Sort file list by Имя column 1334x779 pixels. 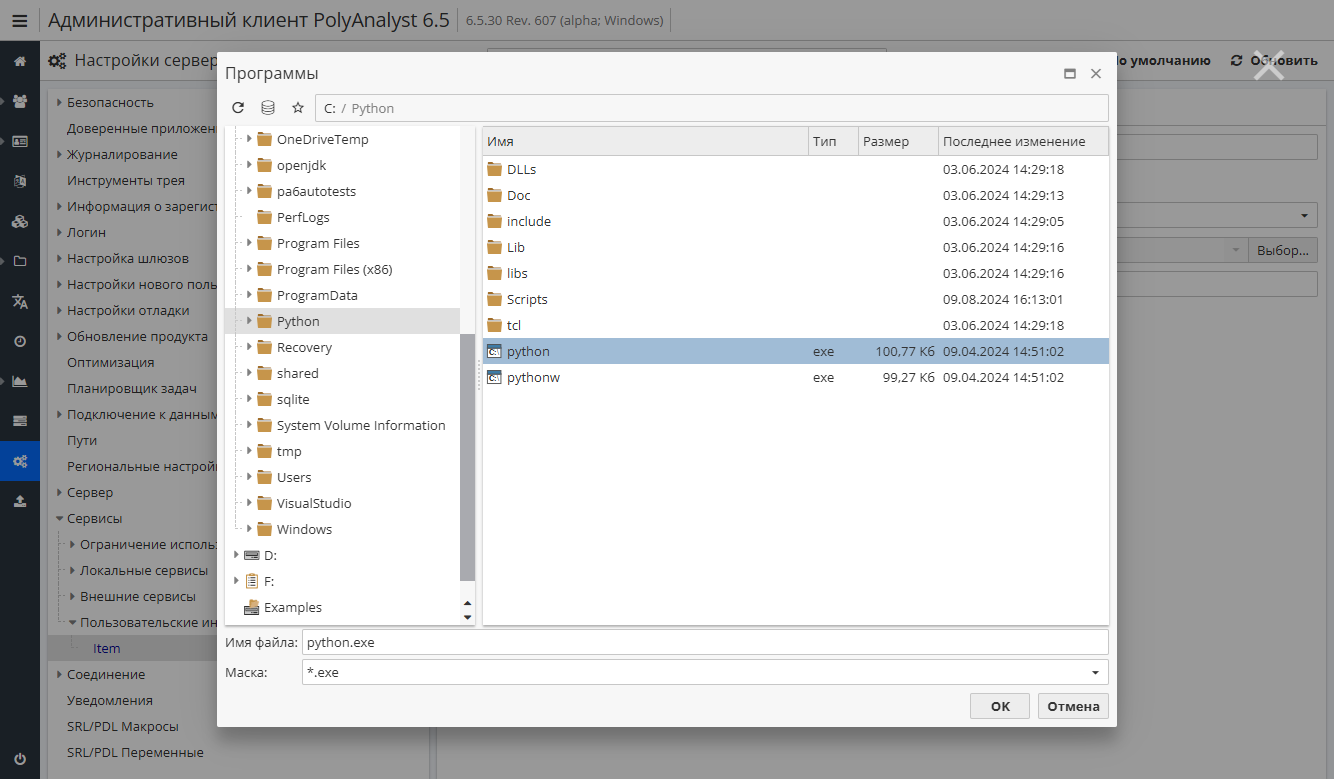(x=645, y=141)
